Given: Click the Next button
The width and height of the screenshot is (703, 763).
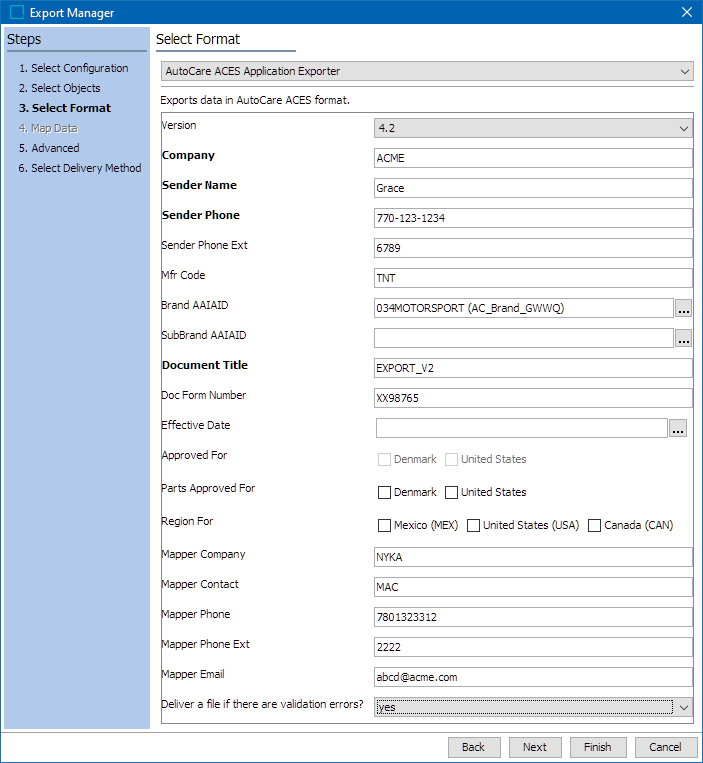Looking at the screenshot, I should [x=535, y=747].
